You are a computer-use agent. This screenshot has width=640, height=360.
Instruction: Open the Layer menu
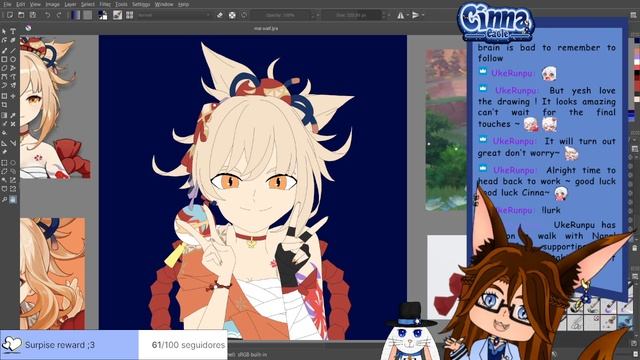click(70, 4)
